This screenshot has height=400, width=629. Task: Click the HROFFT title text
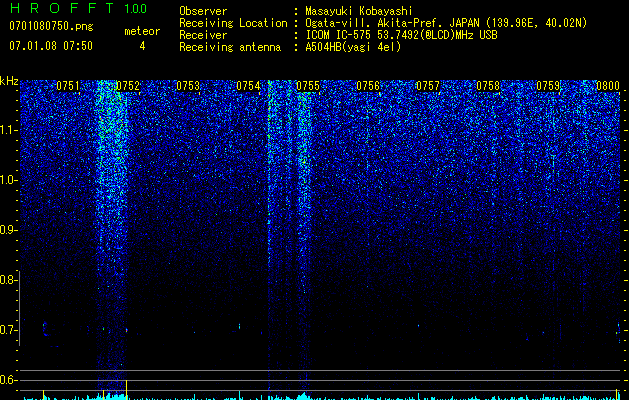(x=62, y=8)
